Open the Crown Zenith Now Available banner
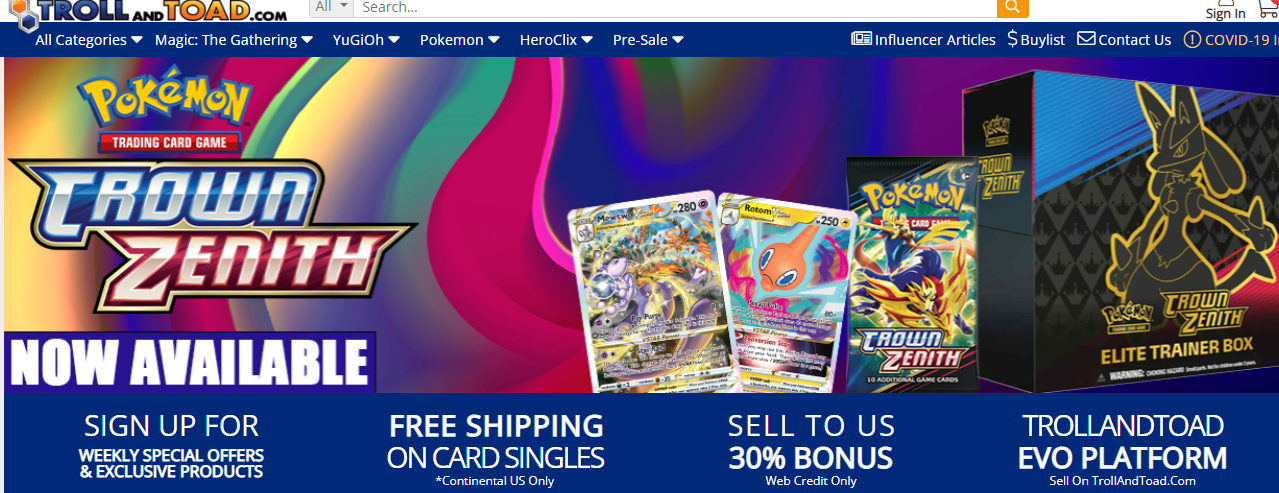 640,225
